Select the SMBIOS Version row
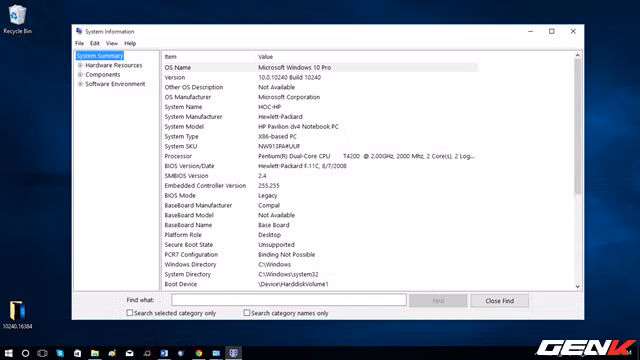Screen dimensions: 640x360 click(x=320, y=176)
